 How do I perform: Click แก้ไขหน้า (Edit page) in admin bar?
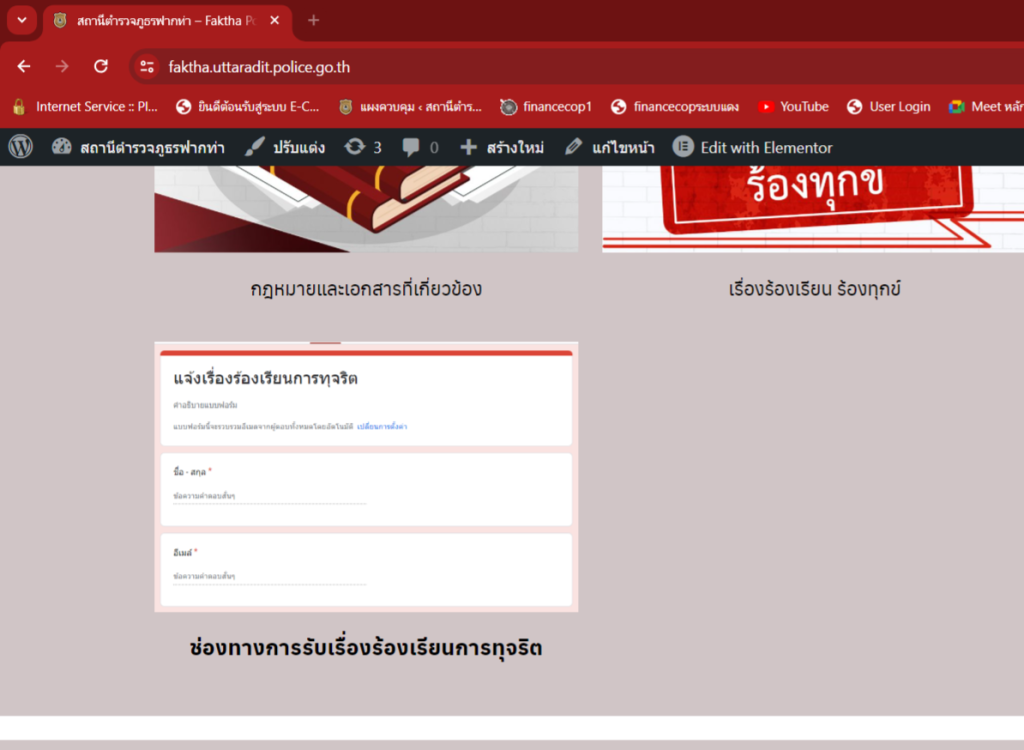coord(609,147)
